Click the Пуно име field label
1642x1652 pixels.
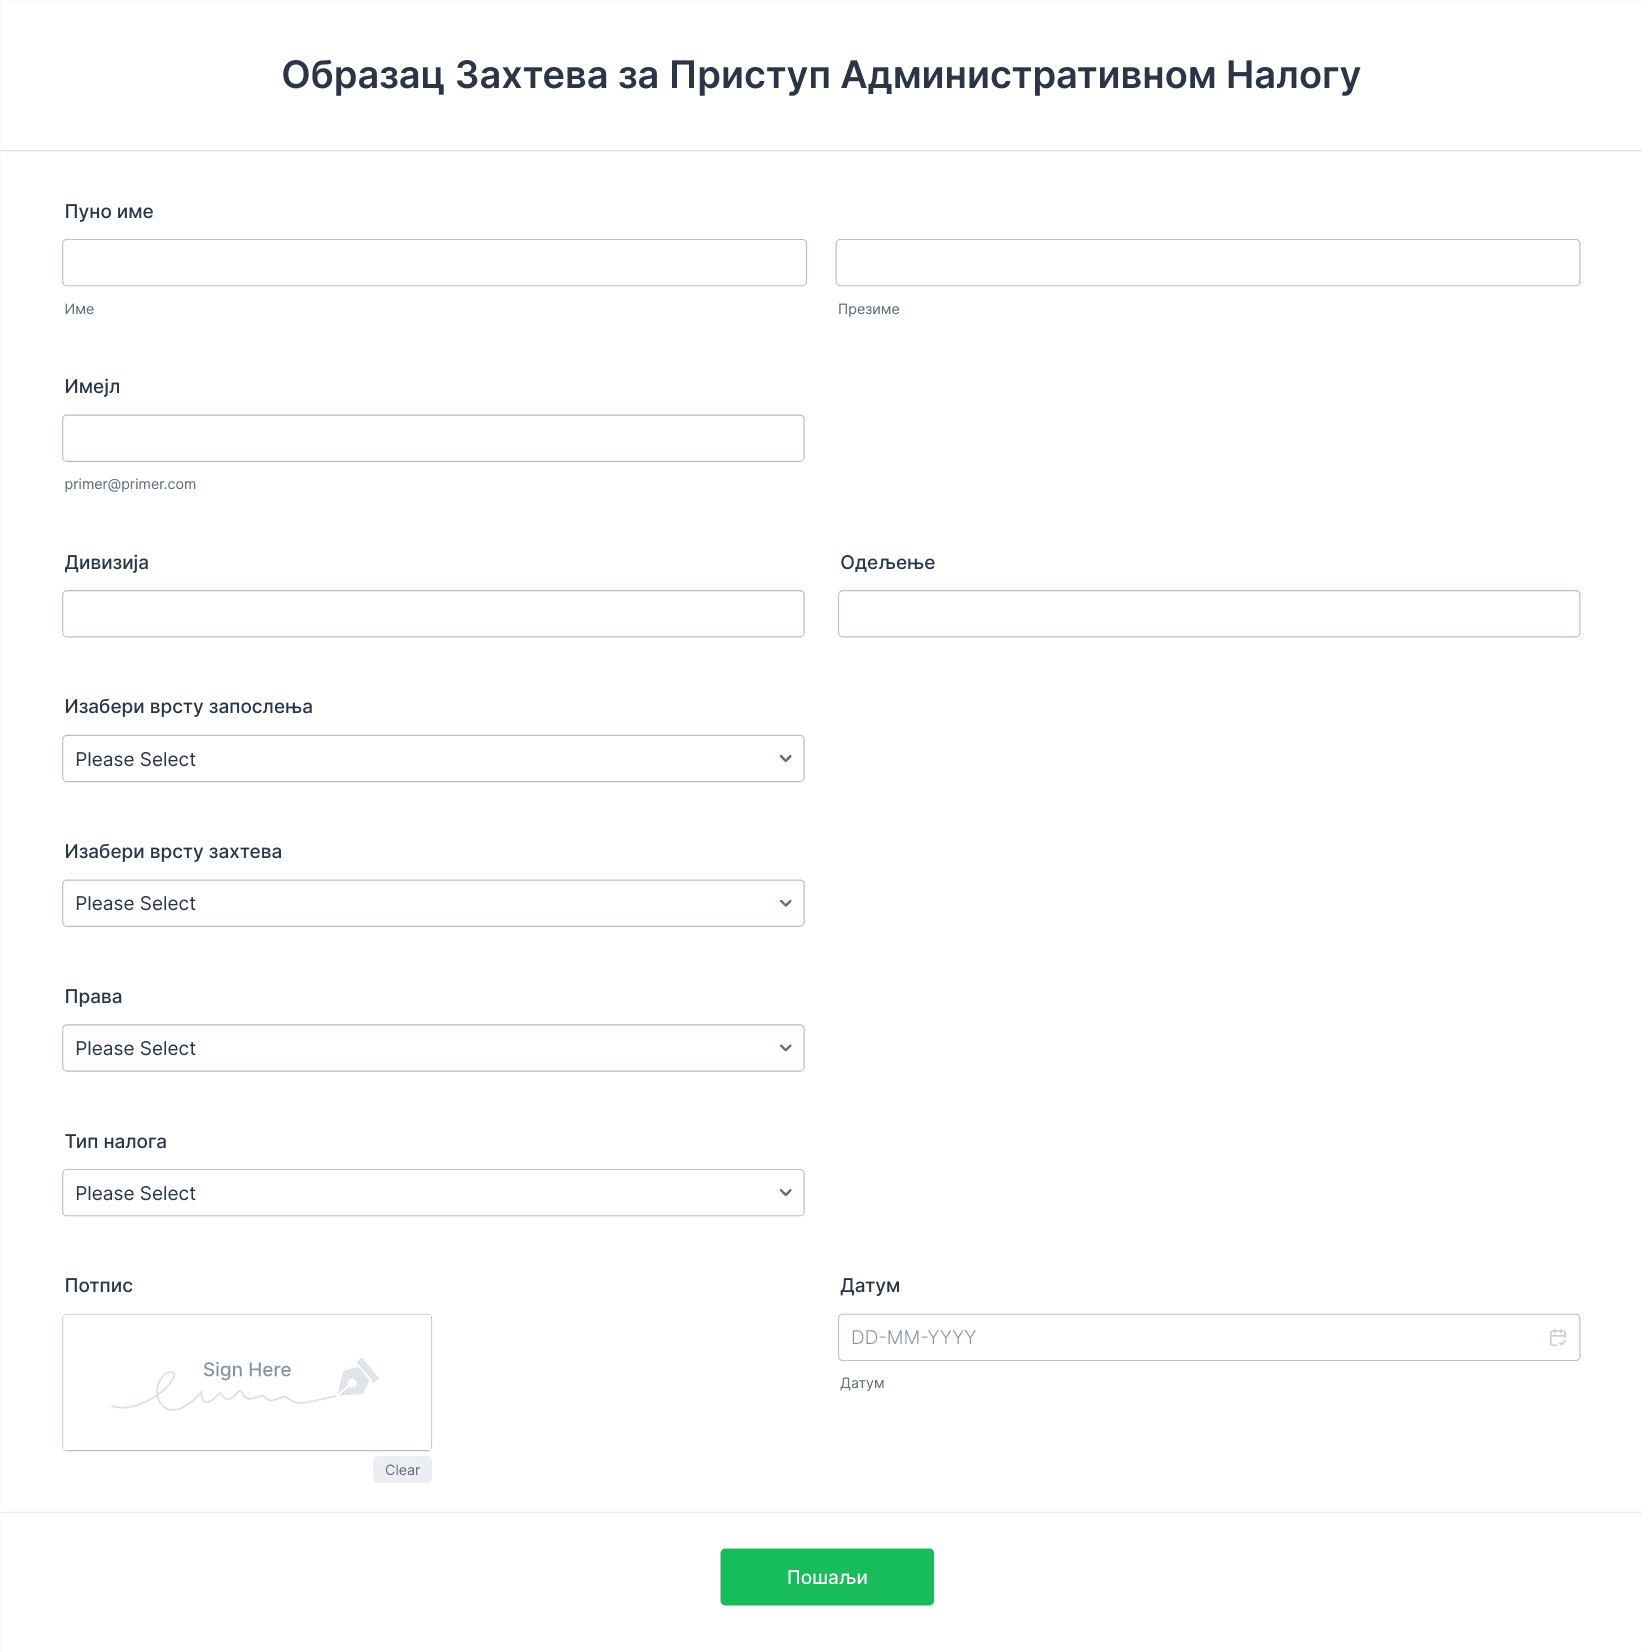[x=109, y=211]
